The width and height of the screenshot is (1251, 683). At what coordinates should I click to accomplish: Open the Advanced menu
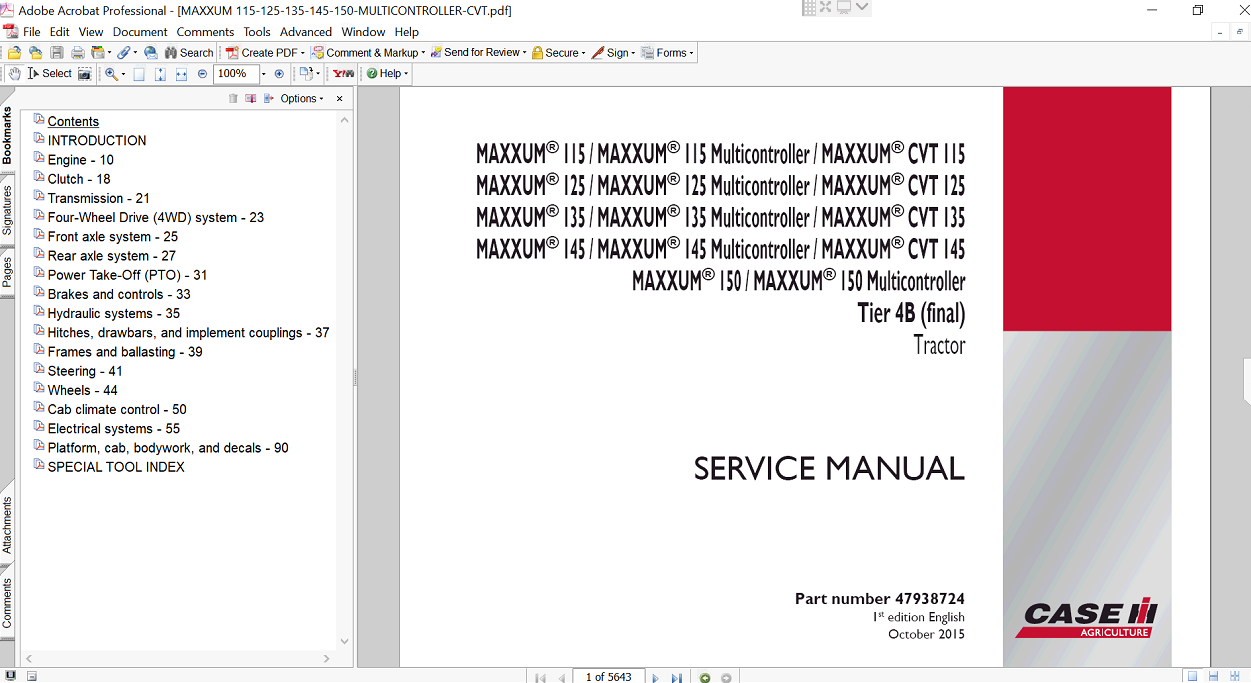coord(306,32)
